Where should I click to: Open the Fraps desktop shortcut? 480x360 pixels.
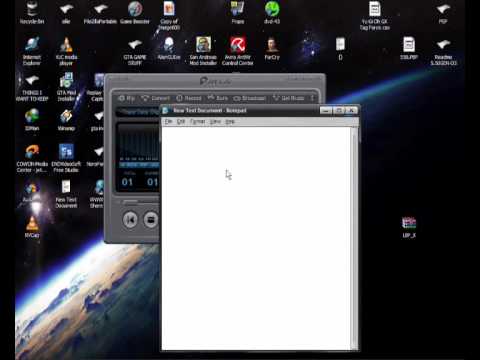coord(238,13)
